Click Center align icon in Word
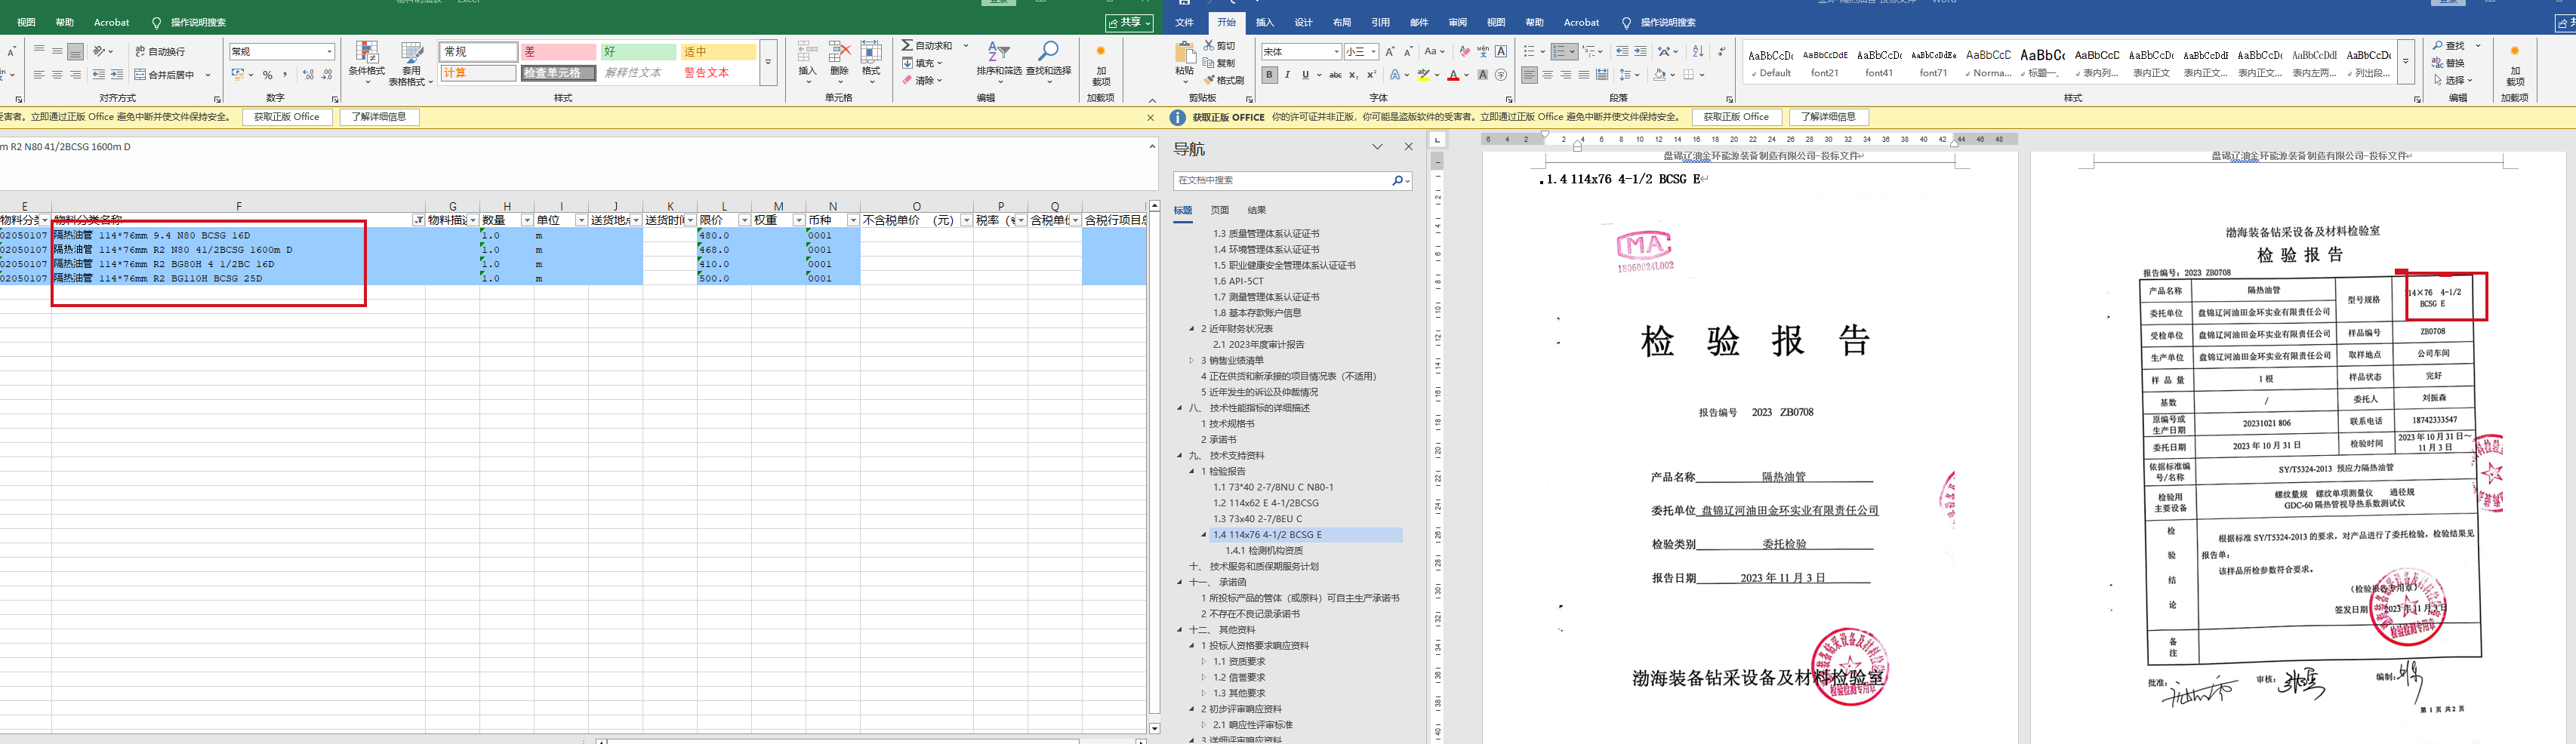 coord(1548,75)
